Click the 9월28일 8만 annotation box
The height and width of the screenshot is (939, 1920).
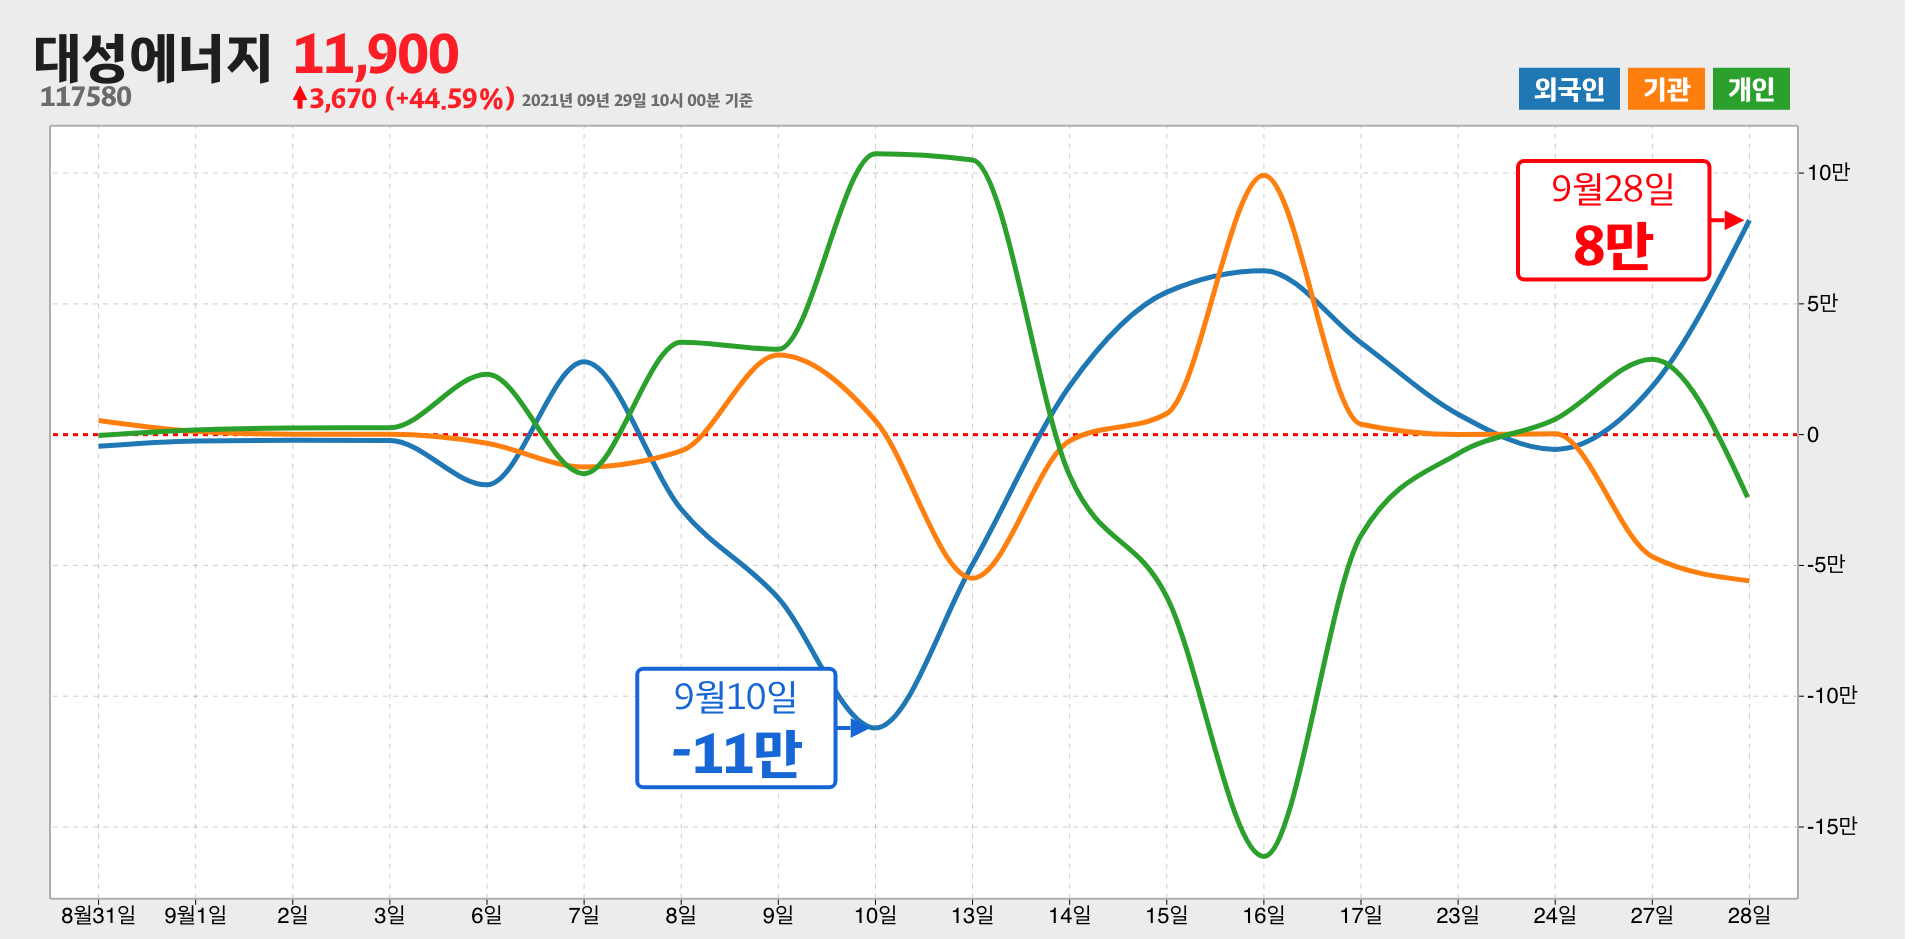click(x=1613, y=220)
